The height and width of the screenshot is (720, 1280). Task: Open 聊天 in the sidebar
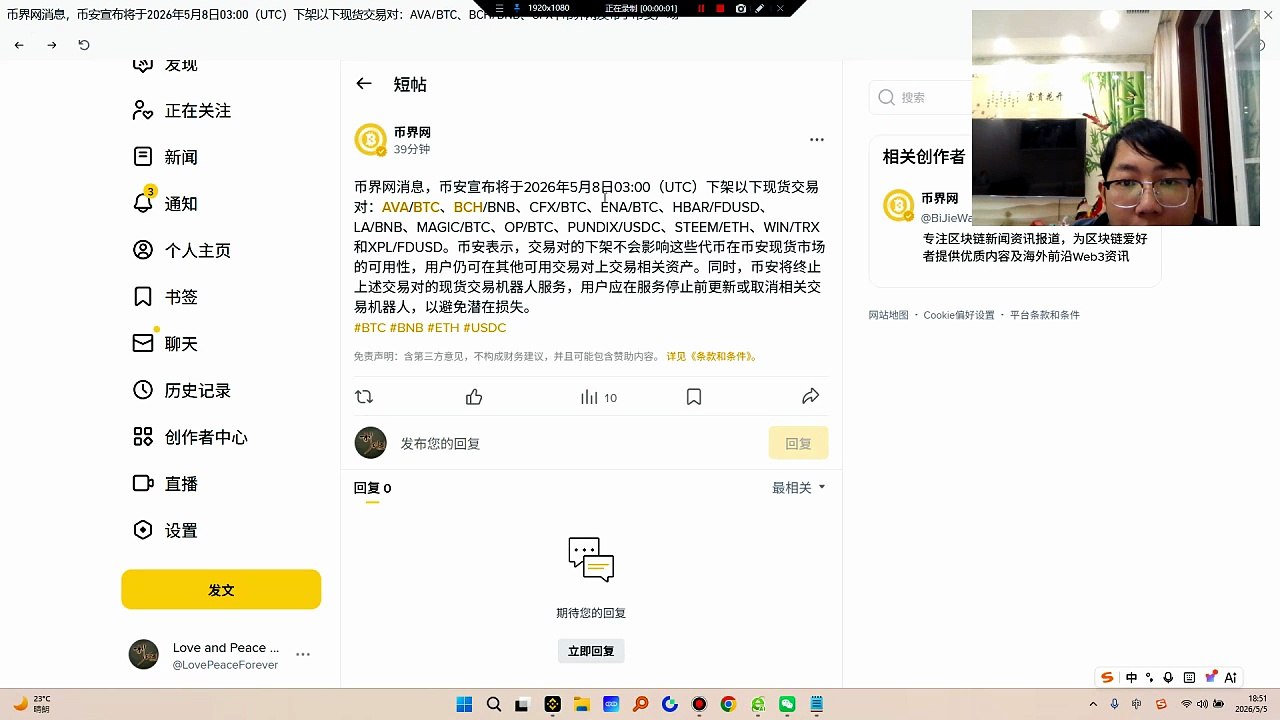click(x=166, y=343)
